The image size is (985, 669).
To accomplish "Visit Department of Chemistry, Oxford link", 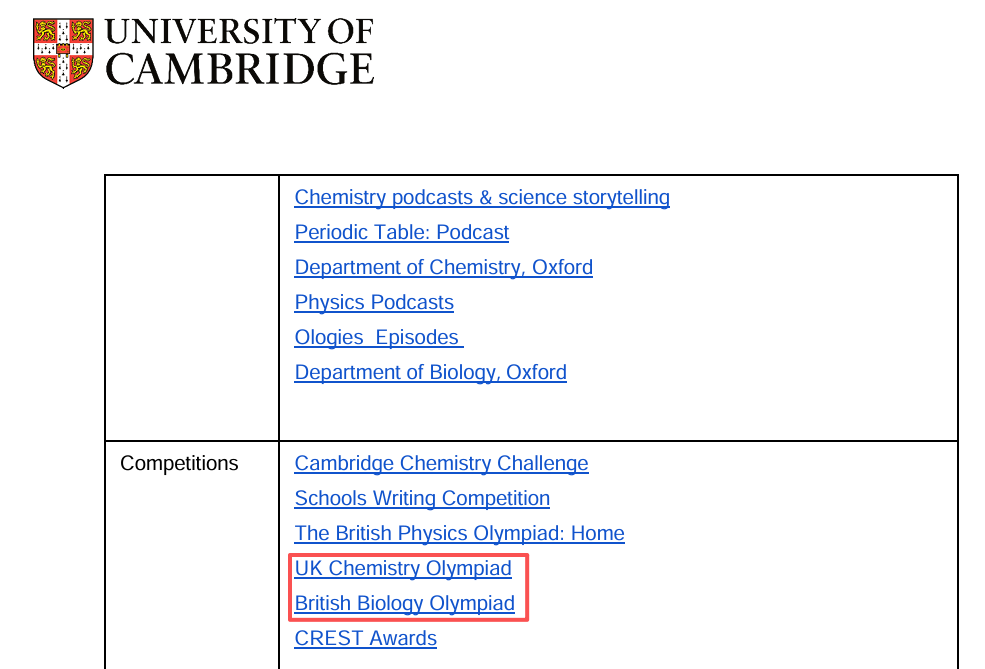I will (443, 268).
